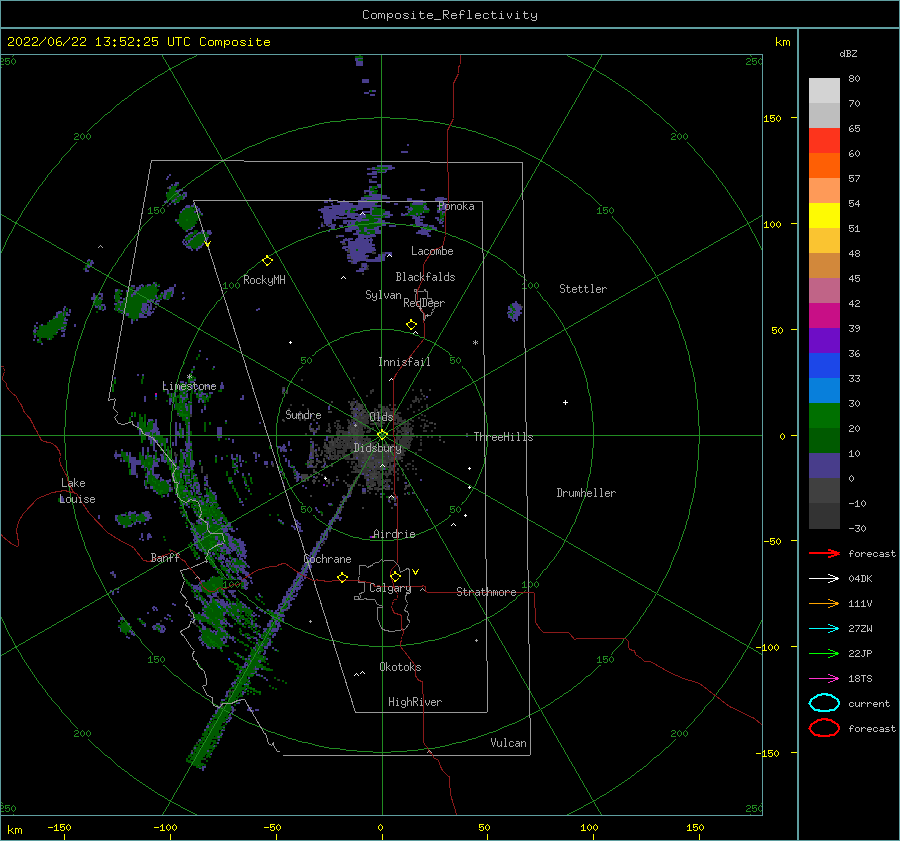Click the asterisk marker west of Stettler
The image size is (900, 841).
(475, 343)
